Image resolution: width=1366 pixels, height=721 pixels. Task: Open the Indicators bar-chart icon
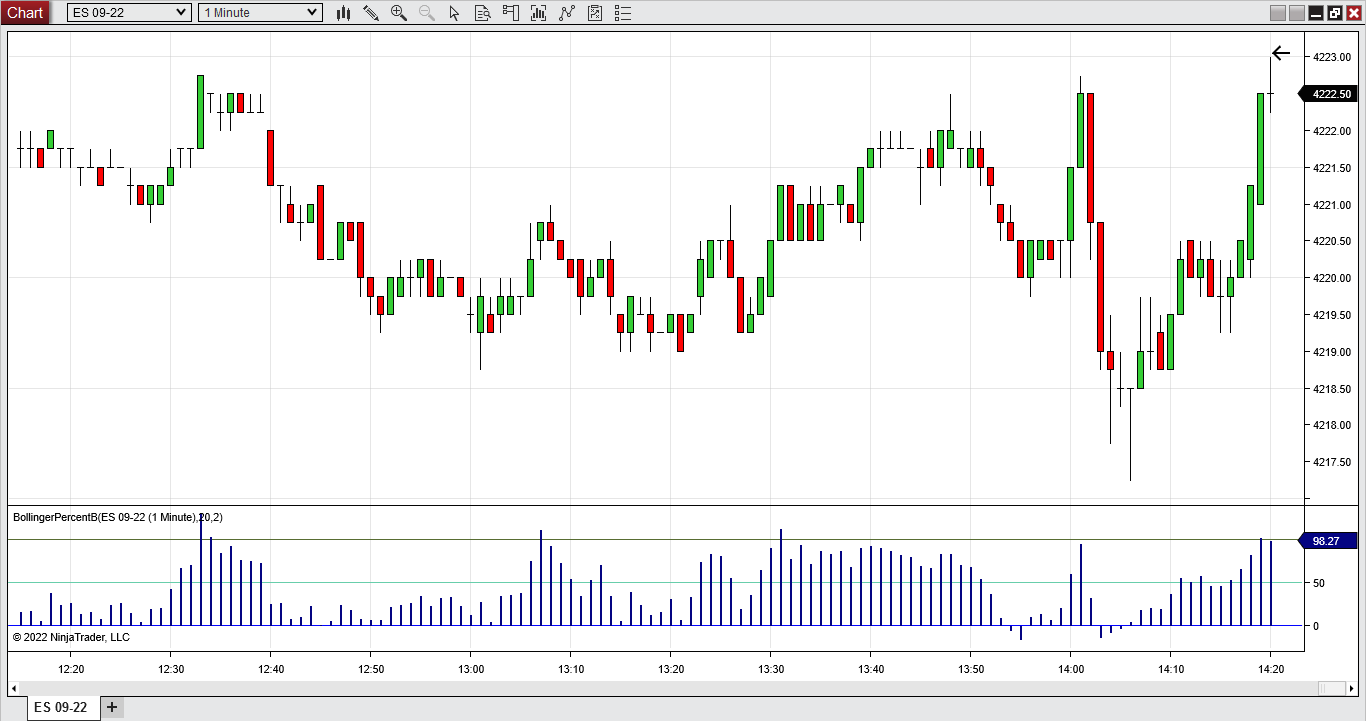point(539,13)
